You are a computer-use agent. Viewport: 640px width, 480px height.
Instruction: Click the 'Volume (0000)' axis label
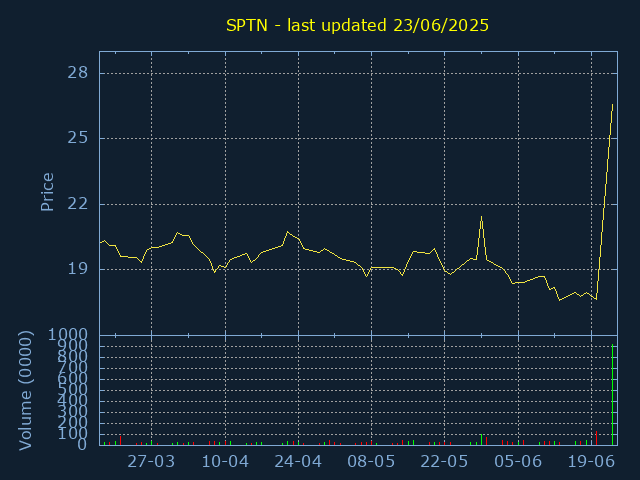(x=25, y=391)
